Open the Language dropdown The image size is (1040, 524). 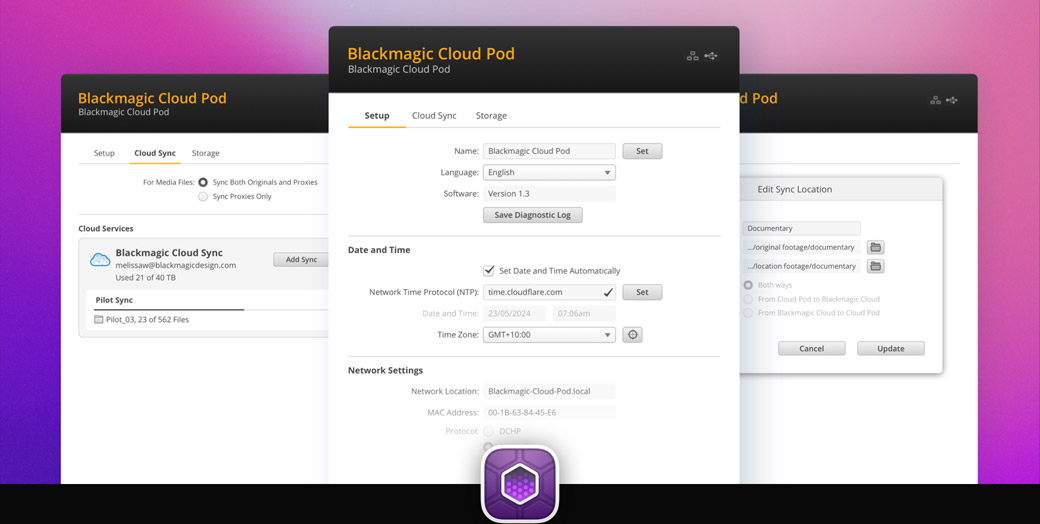pyautogui.click(x=549, y=173)
